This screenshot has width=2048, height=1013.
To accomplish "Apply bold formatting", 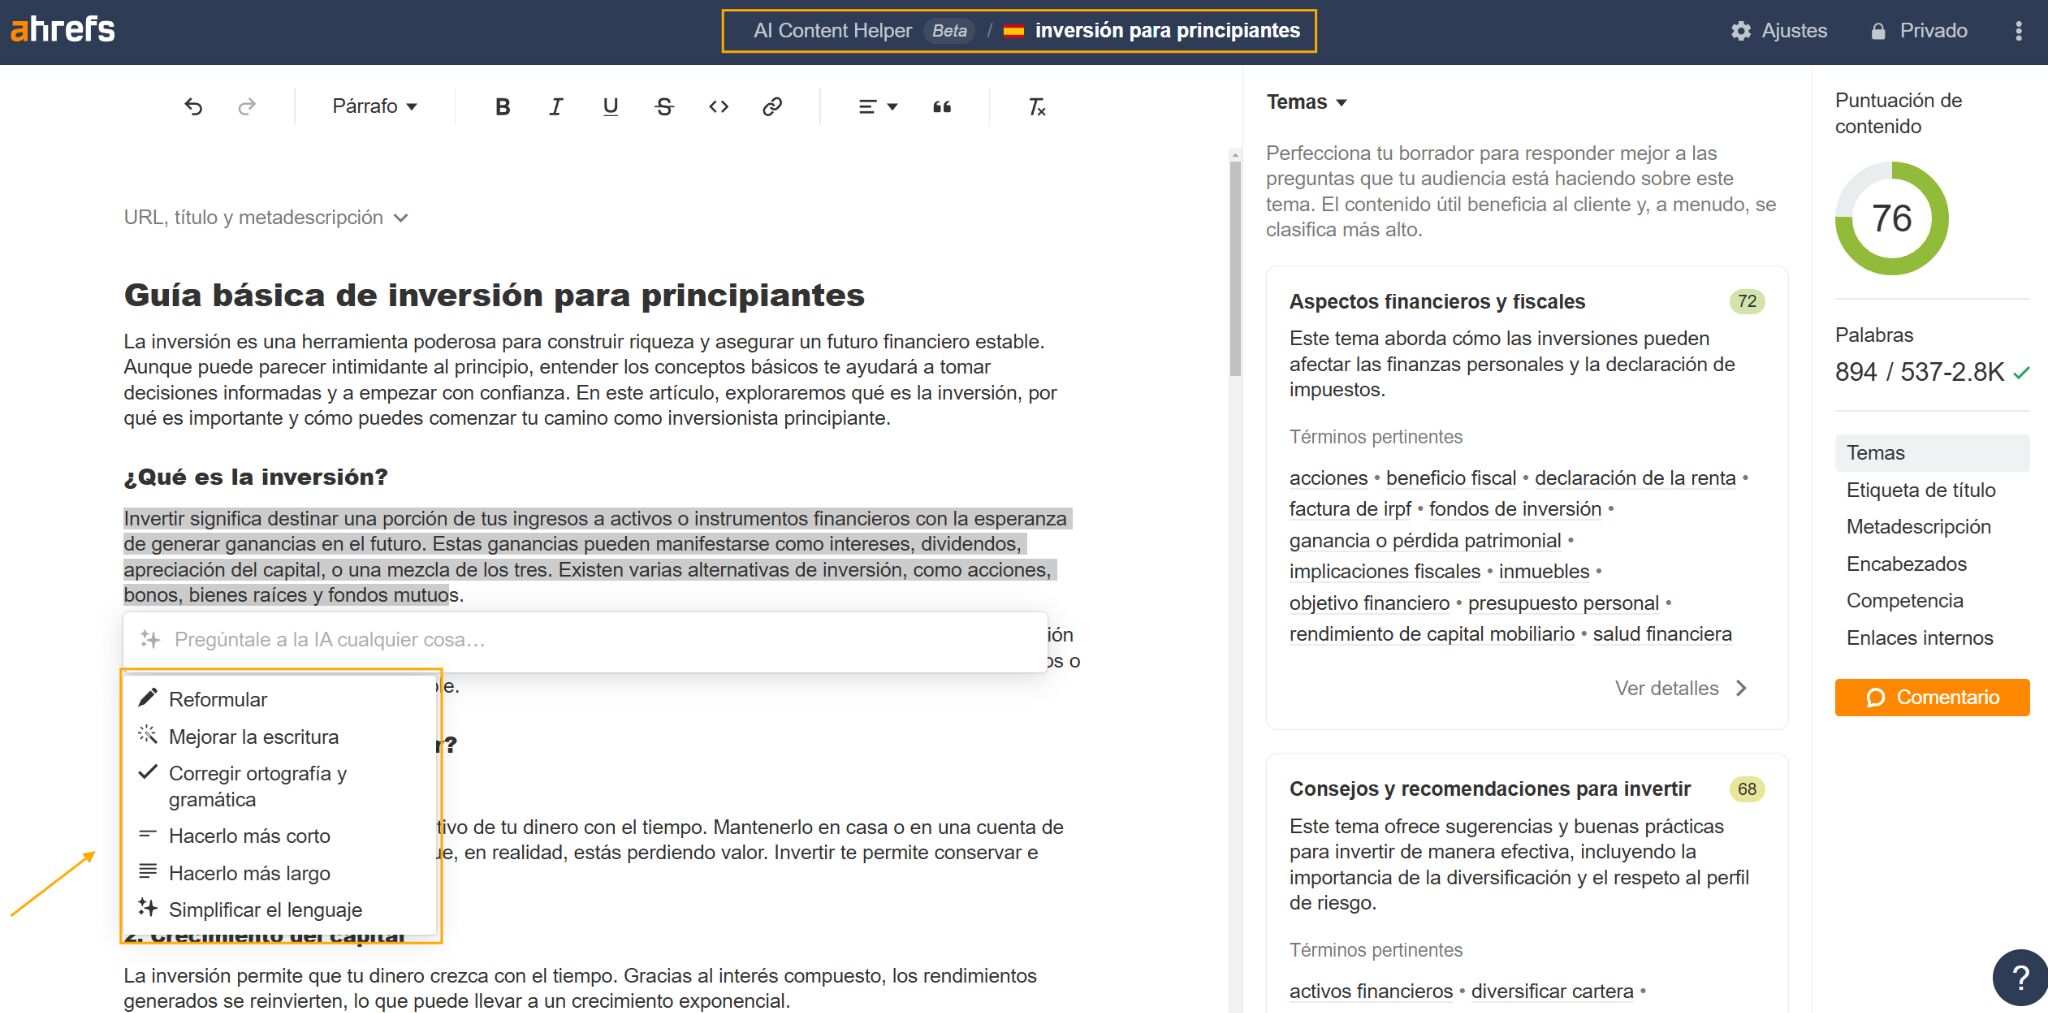I will (502, 106).
